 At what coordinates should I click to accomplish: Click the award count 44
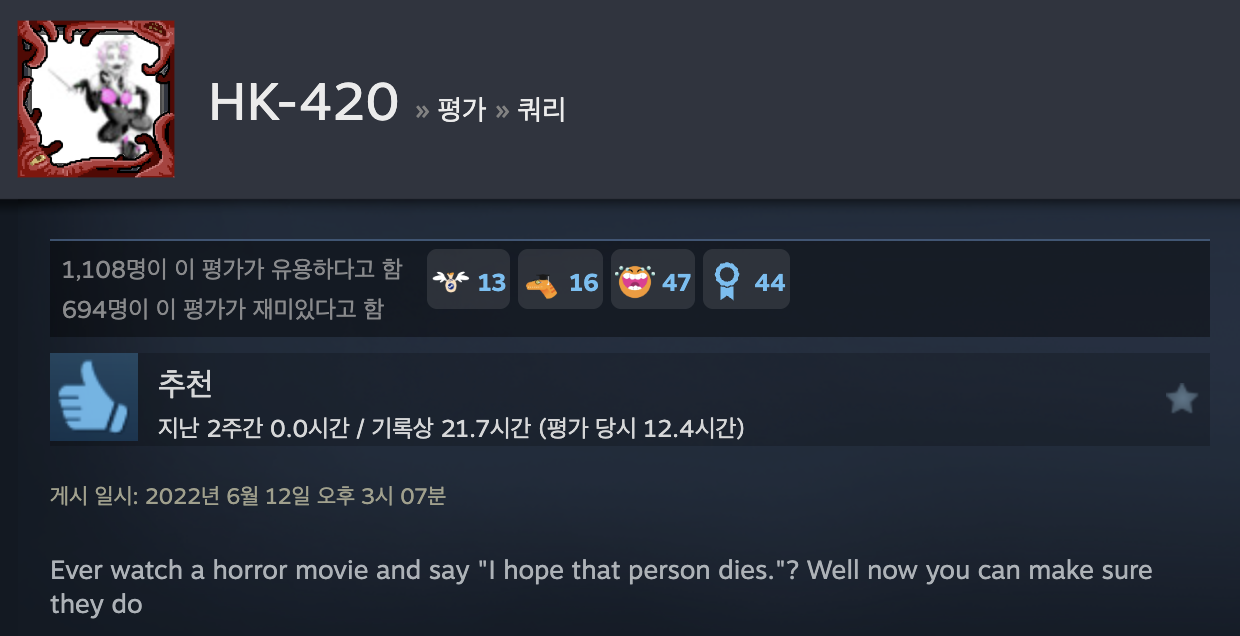click(770, 283)
